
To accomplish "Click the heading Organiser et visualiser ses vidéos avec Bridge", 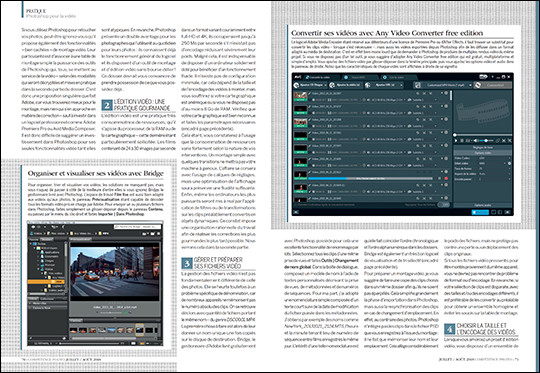I will pyautogui.click(x=95, y=174).
